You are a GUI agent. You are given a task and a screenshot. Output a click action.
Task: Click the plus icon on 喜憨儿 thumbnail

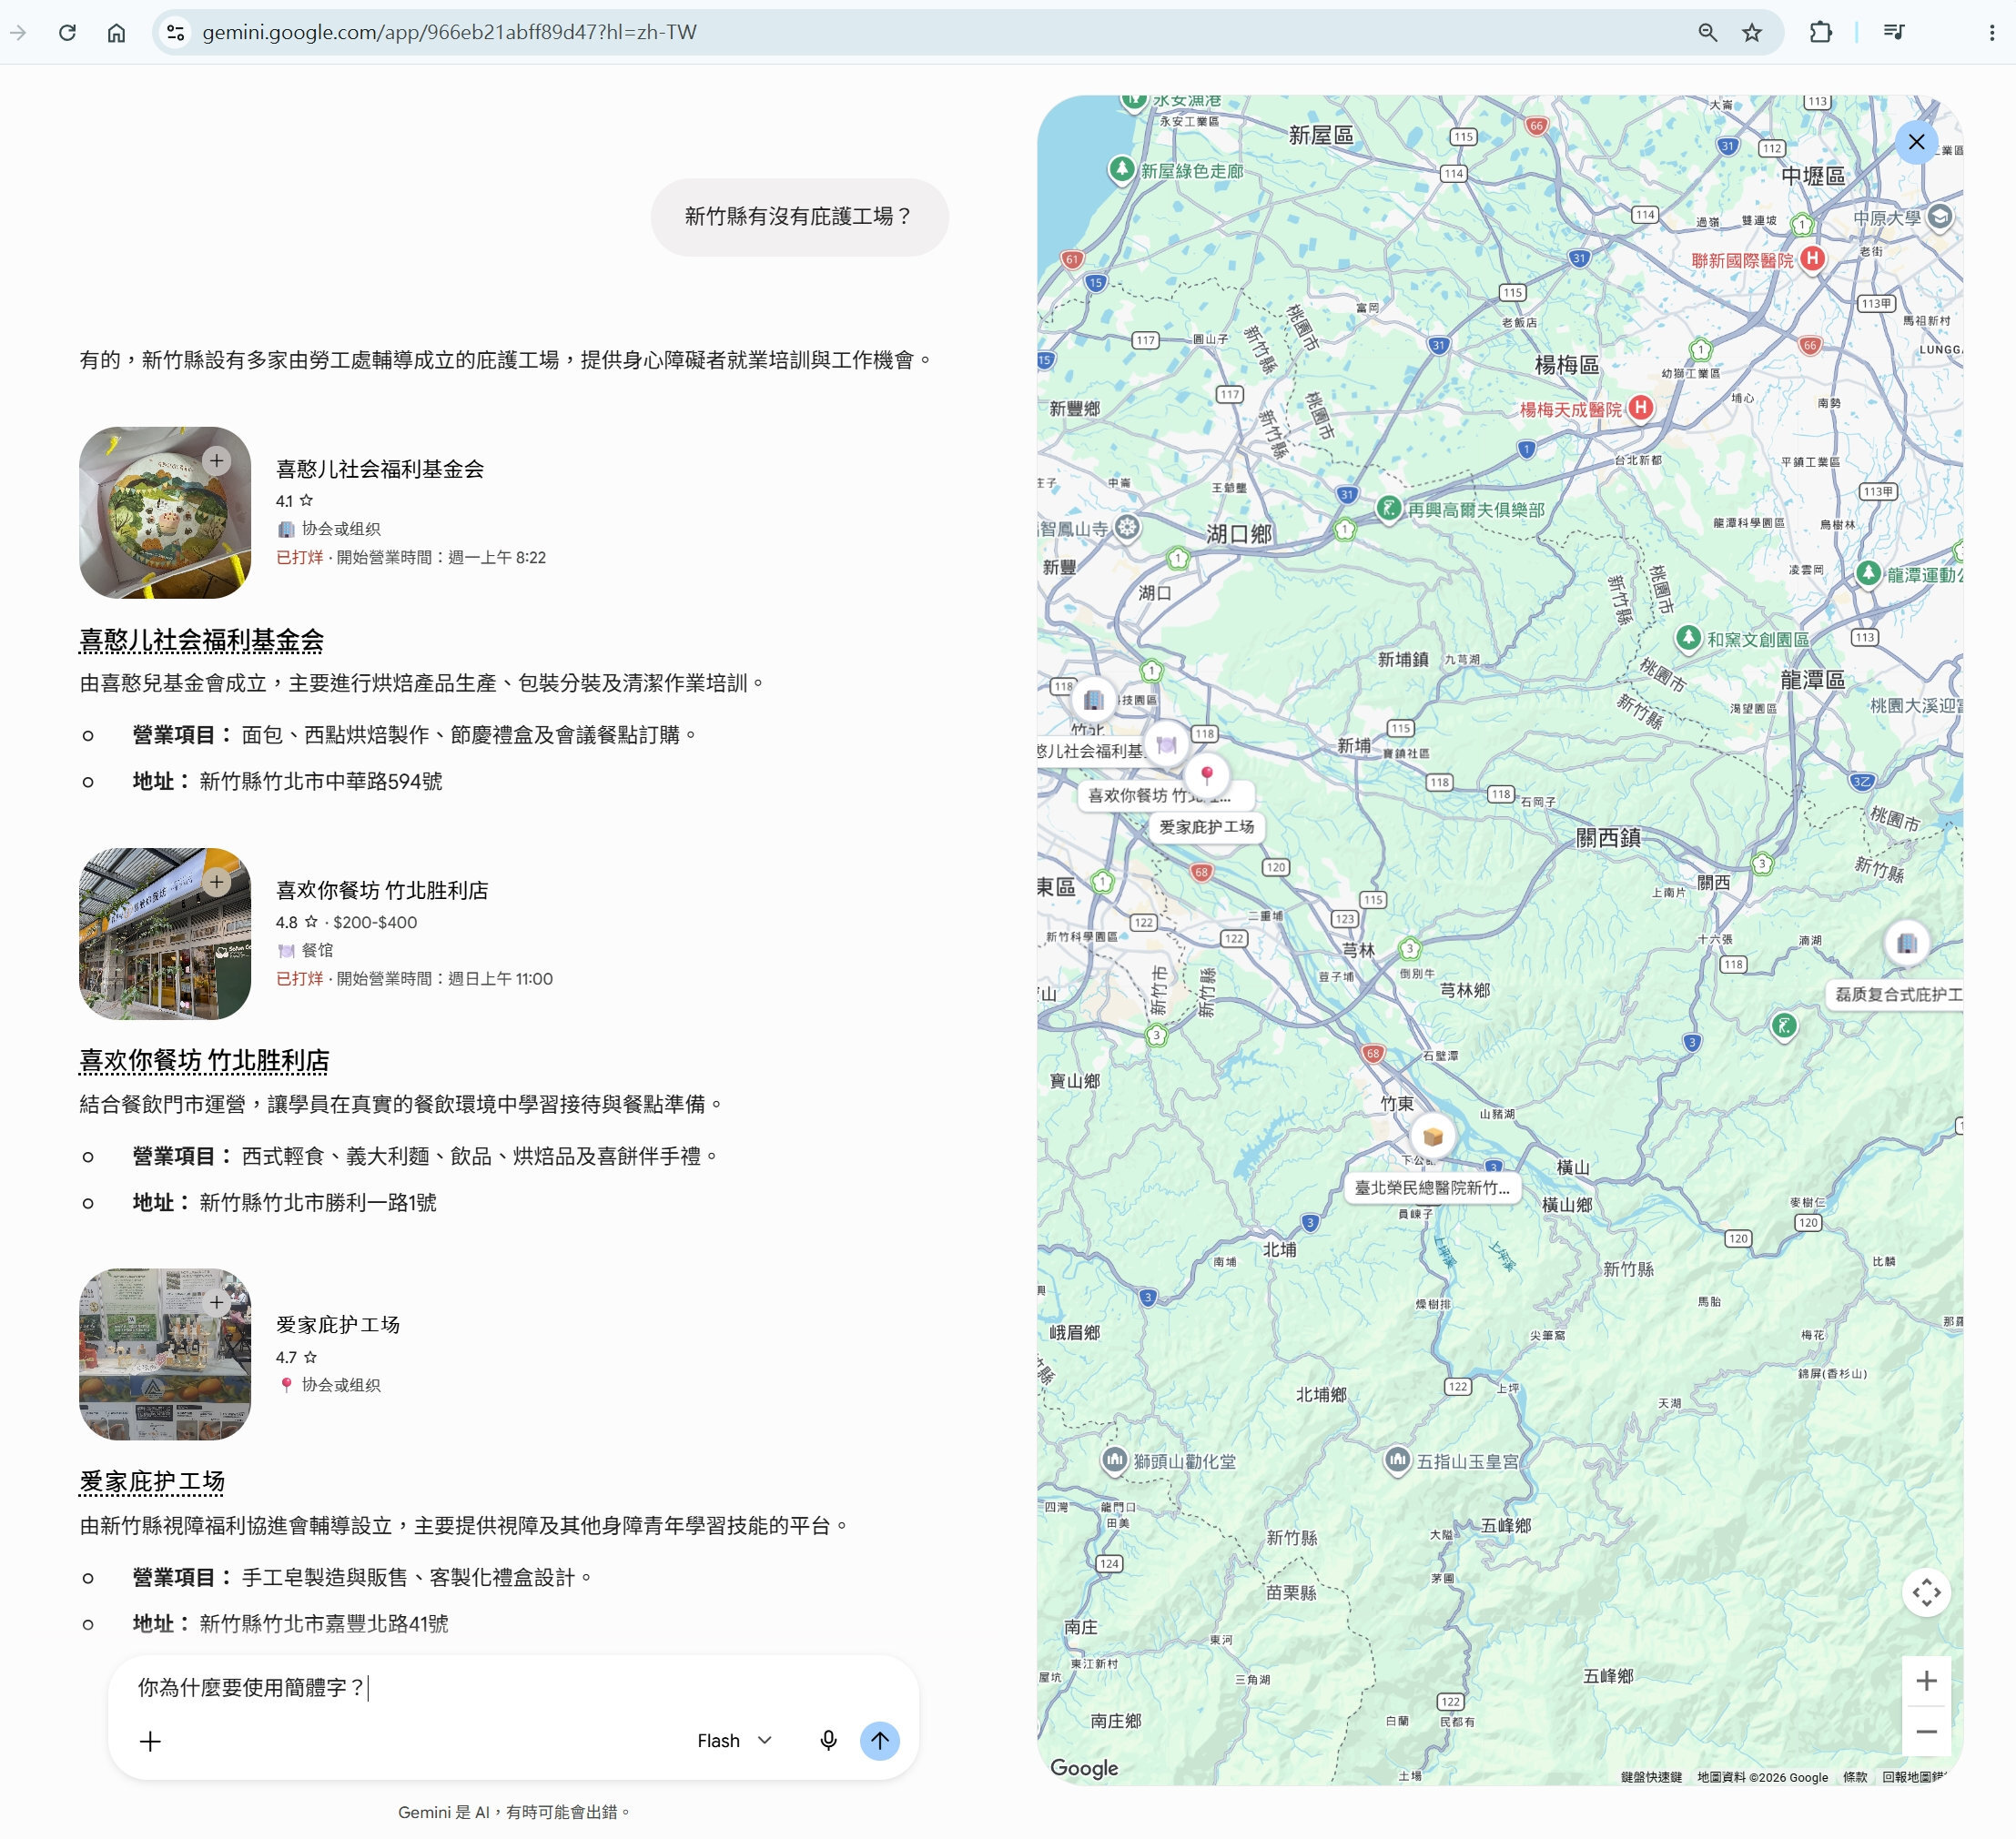coord(217,461)
